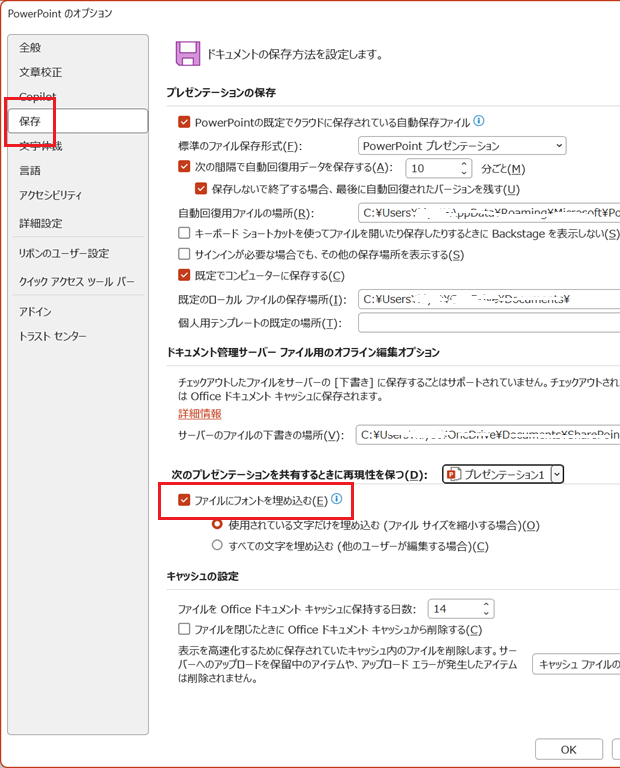Open the 詳細情報 link
This screenshot has width=620, height=768.
pyautogui.click(x=199, y=413)
